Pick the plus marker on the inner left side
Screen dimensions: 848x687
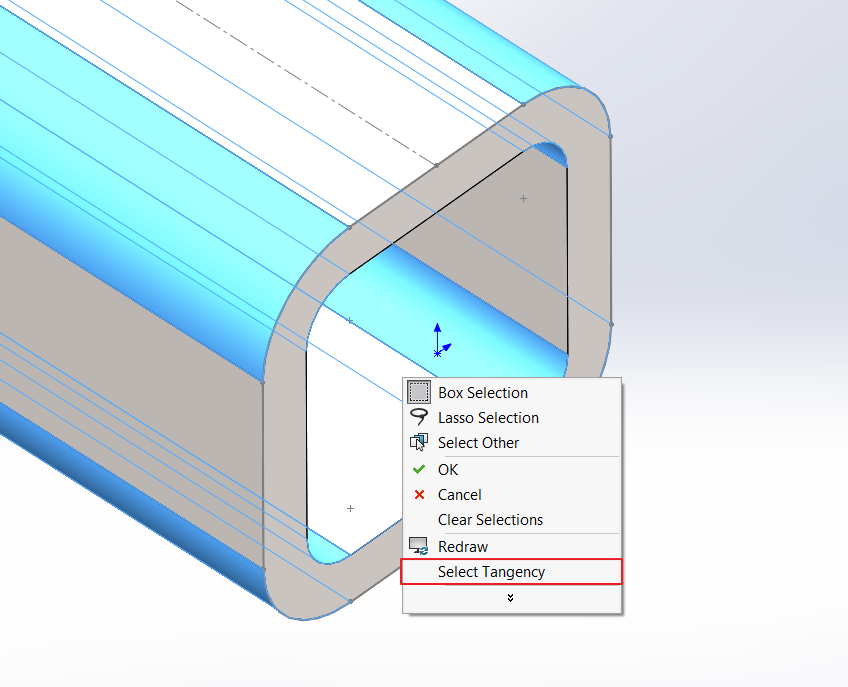[349, 321]
